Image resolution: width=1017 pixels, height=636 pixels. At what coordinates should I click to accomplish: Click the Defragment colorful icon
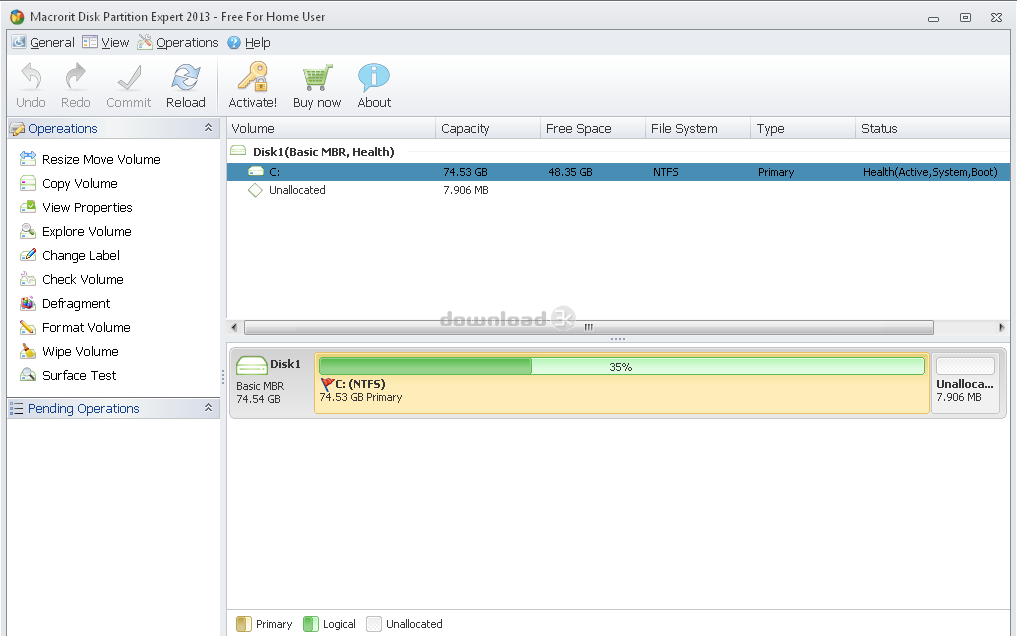pyautogui.click(x=28, y=303)
